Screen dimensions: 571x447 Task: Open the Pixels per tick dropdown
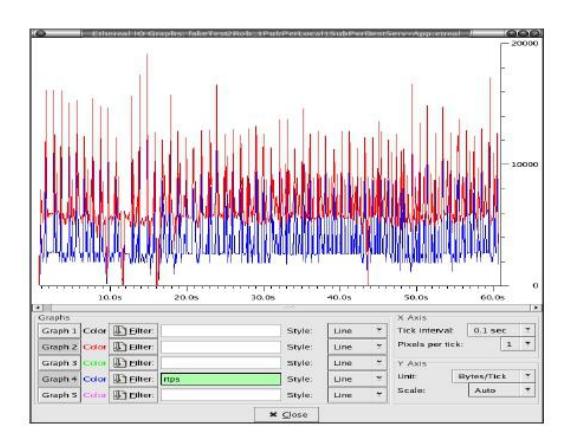pyautogui.click(x=518, y=344)
